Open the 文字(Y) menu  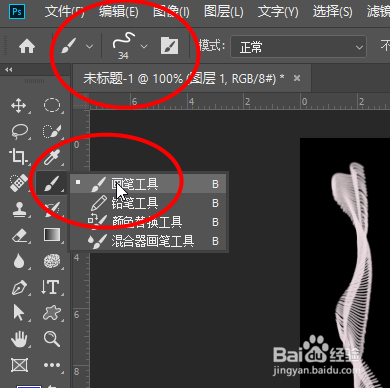tap(278, 12)
